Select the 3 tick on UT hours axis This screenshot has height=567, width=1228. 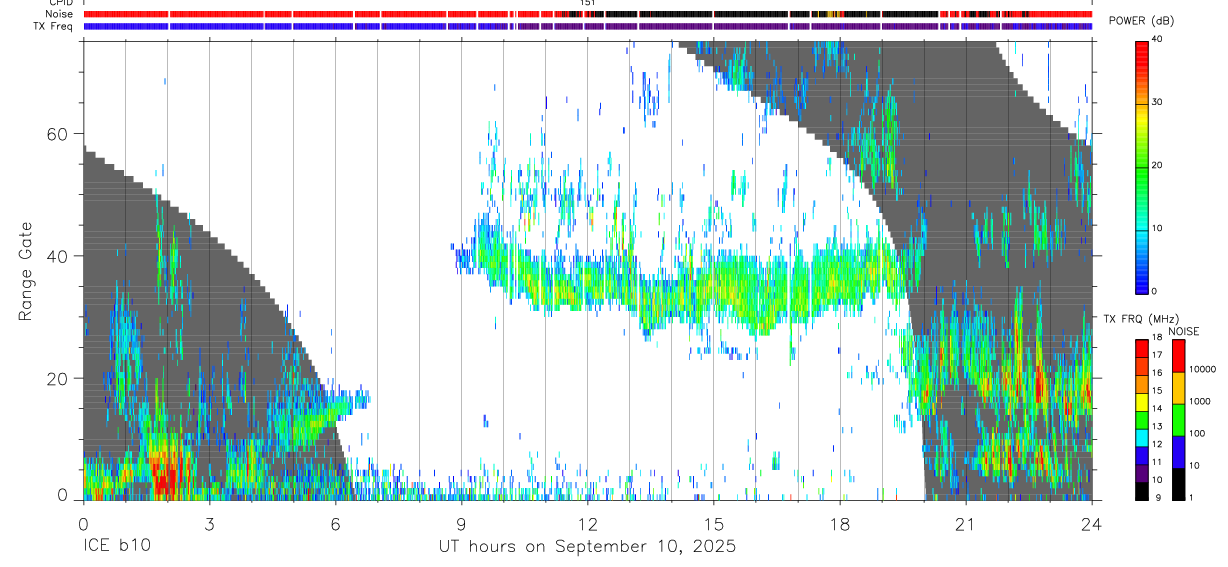pos(209,523)
